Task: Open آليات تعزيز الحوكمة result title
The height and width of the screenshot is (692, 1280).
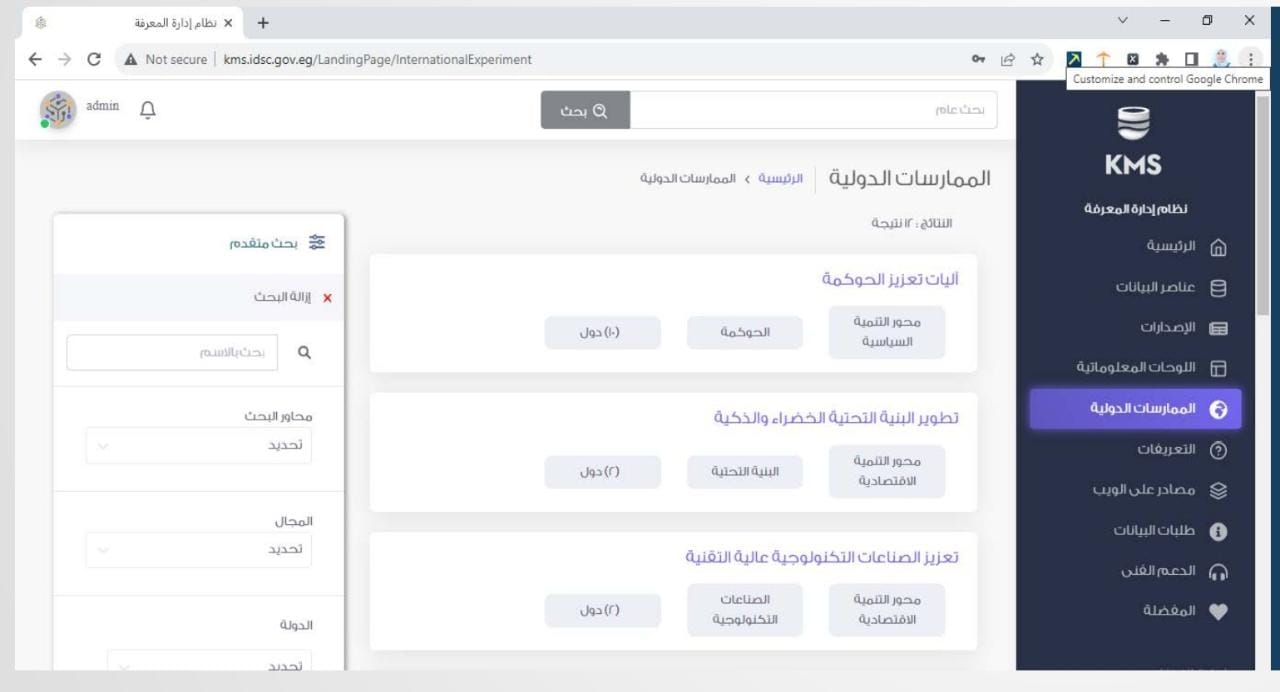Action: tap(889, 280)
